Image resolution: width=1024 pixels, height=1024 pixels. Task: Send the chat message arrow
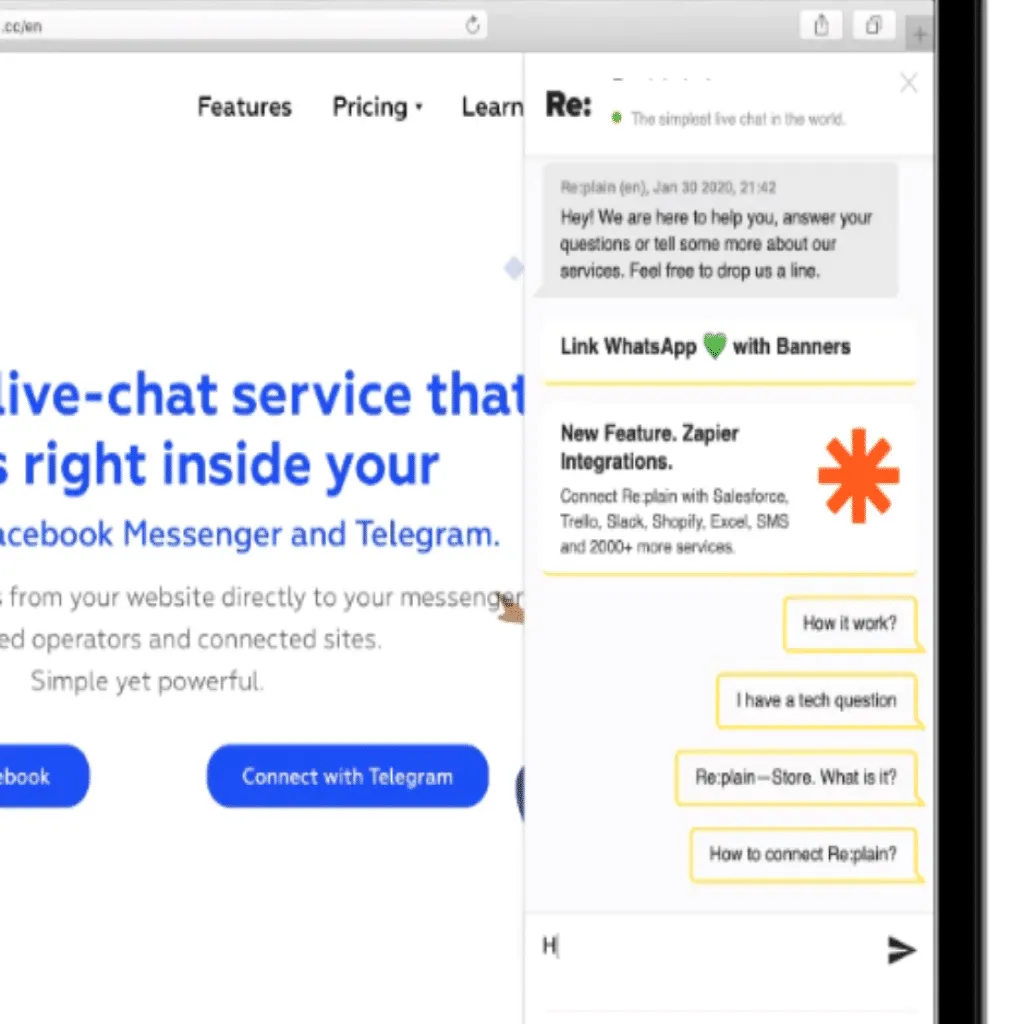(901, 950)
